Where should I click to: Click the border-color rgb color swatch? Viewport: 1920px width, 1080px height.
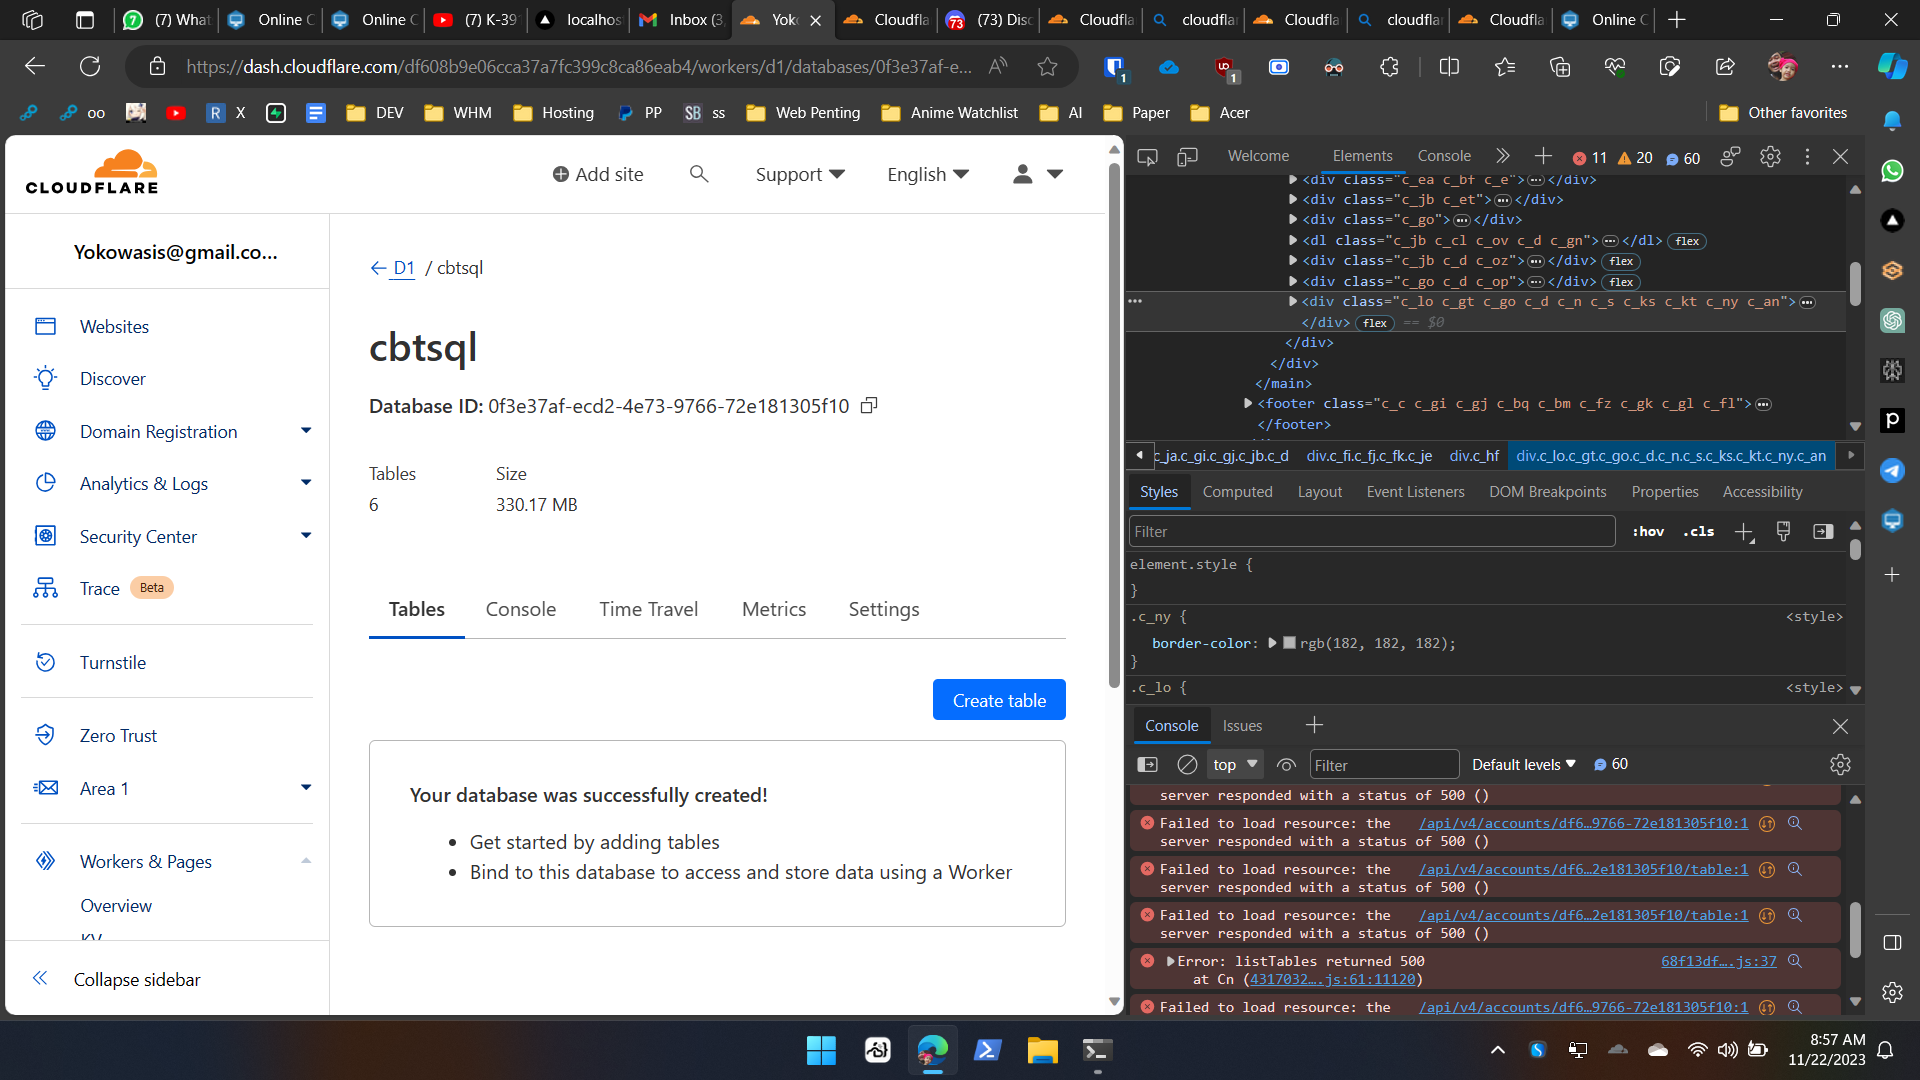[1289, 643]
